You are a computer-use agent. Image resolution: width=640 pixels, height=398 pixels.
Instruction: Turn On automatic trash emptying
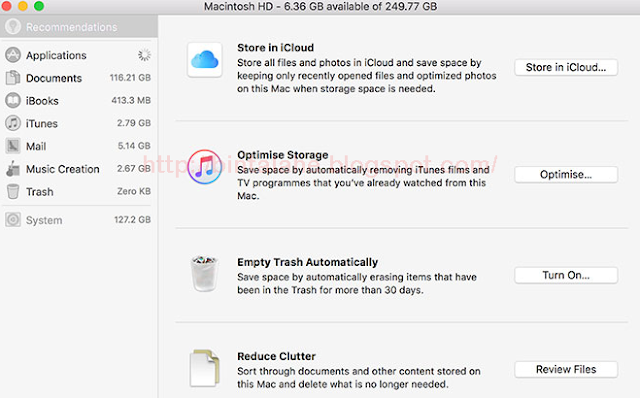(x=566, y=275)
